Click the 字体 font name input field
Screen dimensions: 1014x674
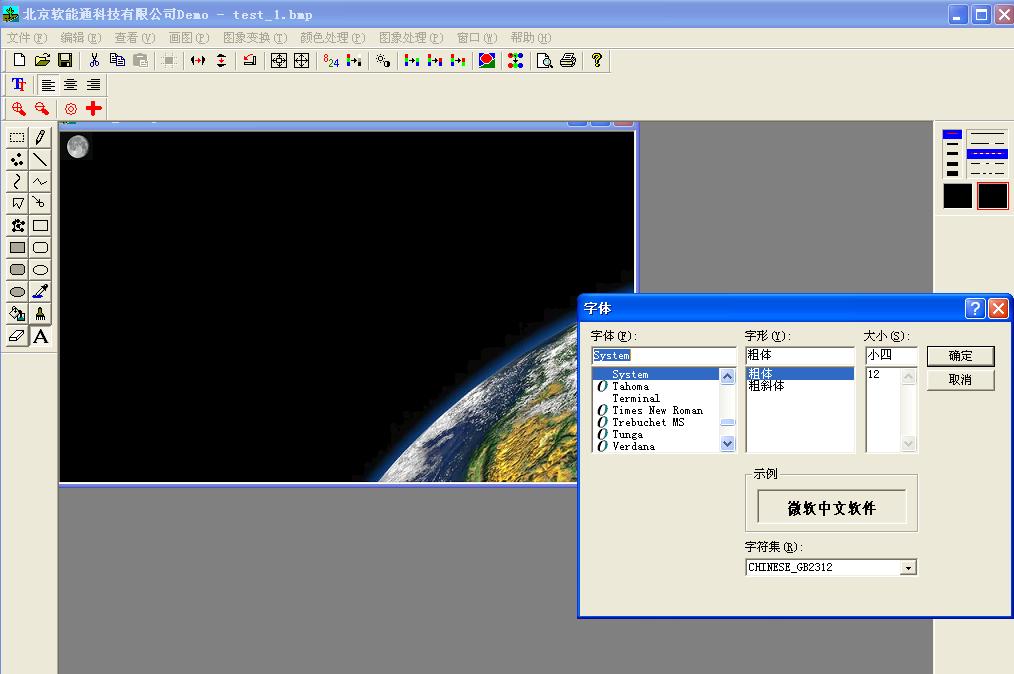click(663, 356)
